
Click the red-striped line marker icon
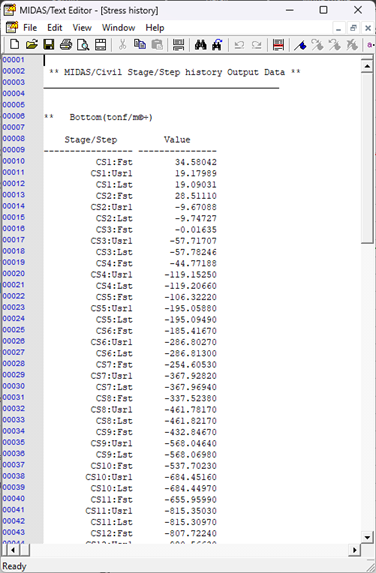pos(278,45)
